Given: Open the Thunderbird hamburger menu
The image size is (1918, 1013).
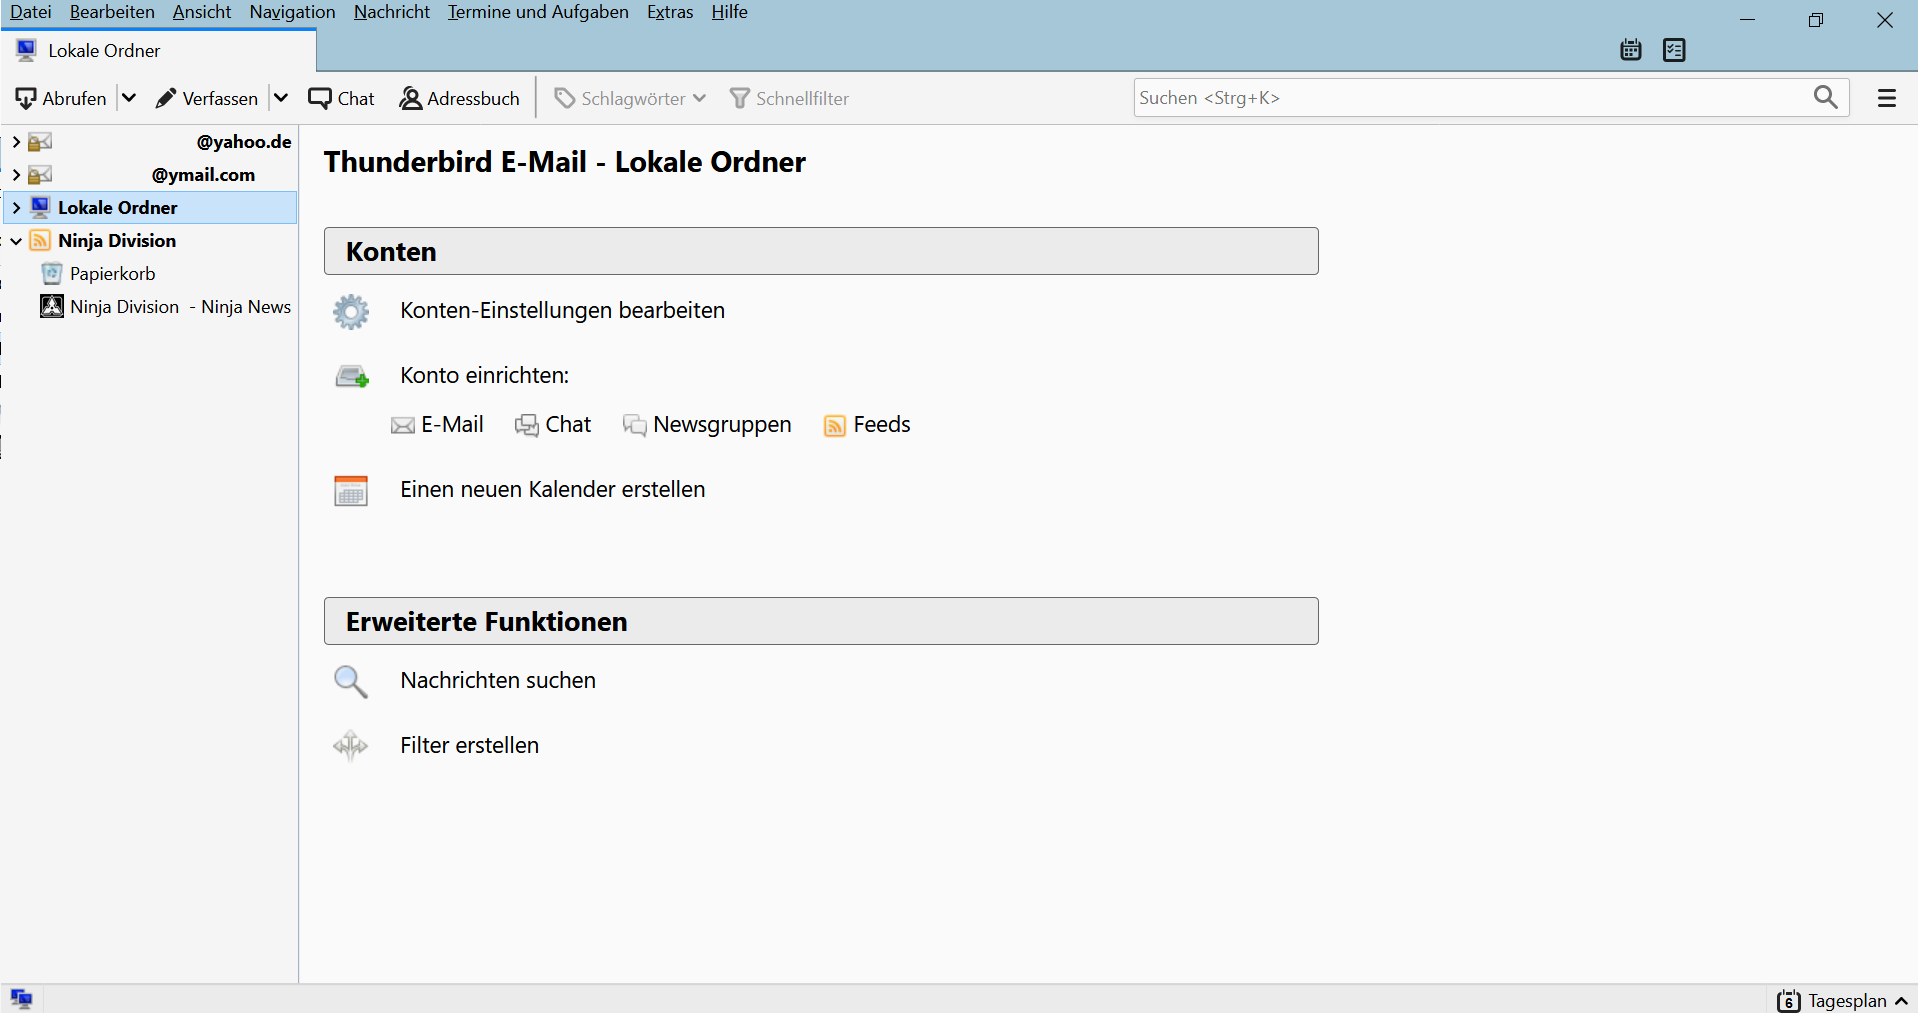Looking at the screenshot, I should 1887,98.
